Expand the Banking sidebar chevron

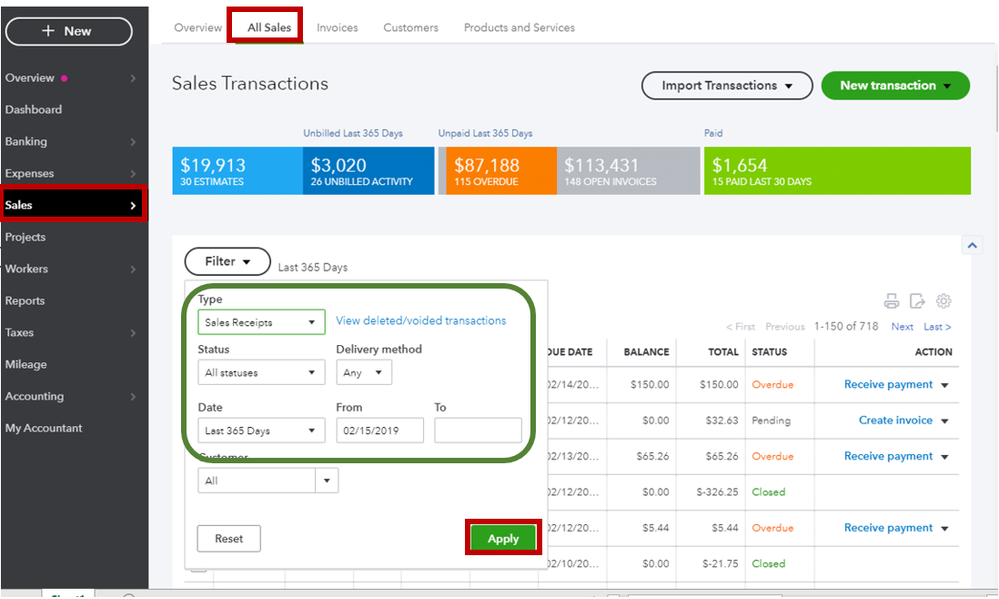(133, 141)
